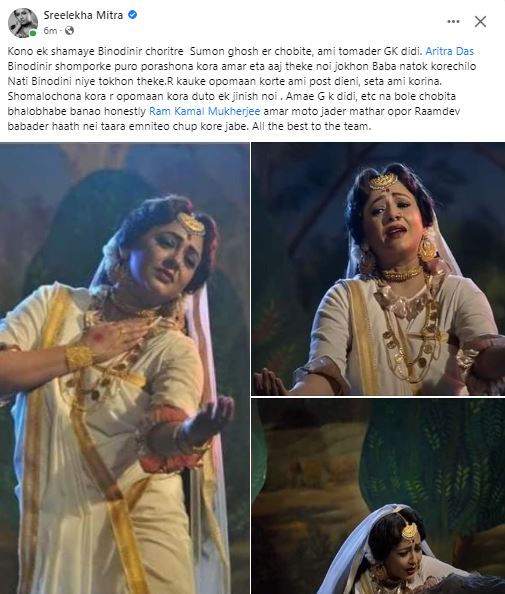
Task: Click the gold bangle in left photo
Action: click(x=79, y=357)
